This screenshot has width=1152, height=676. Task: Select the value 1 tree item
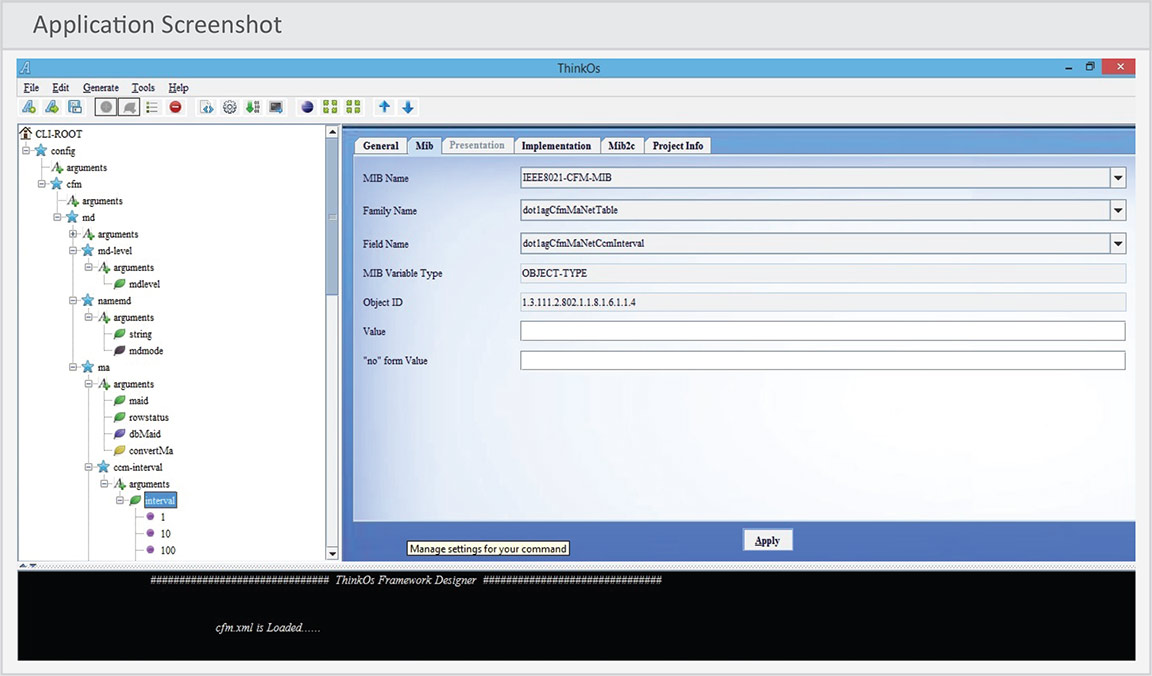[x=163, y=517]
